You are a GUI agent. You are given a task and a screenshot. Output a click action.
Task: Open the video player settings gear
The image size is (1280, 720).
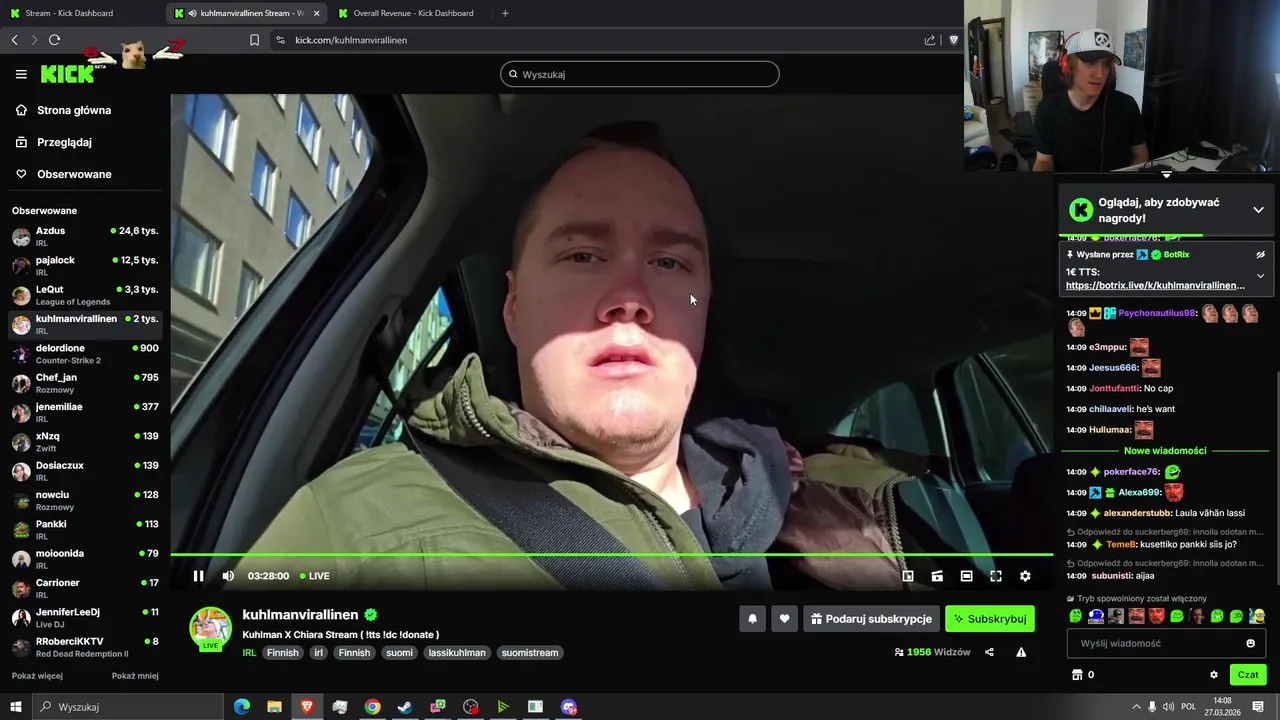pyautogui.click(x=1025, y=576)
